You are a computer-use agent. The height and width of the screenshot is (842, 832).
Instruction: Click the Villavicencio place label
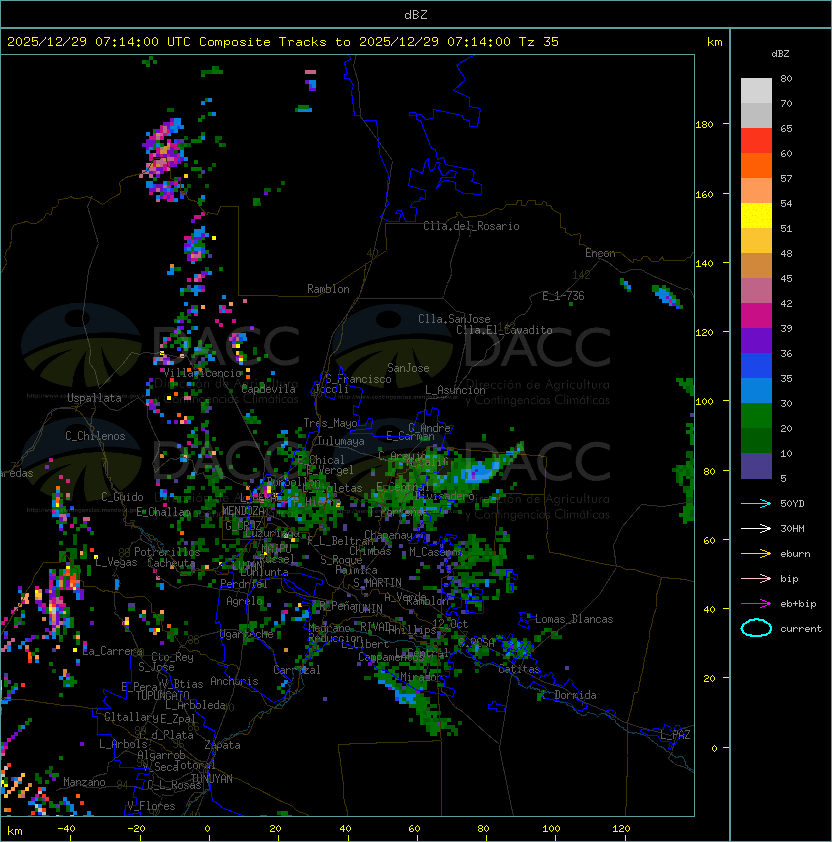[x=202, y=373]
